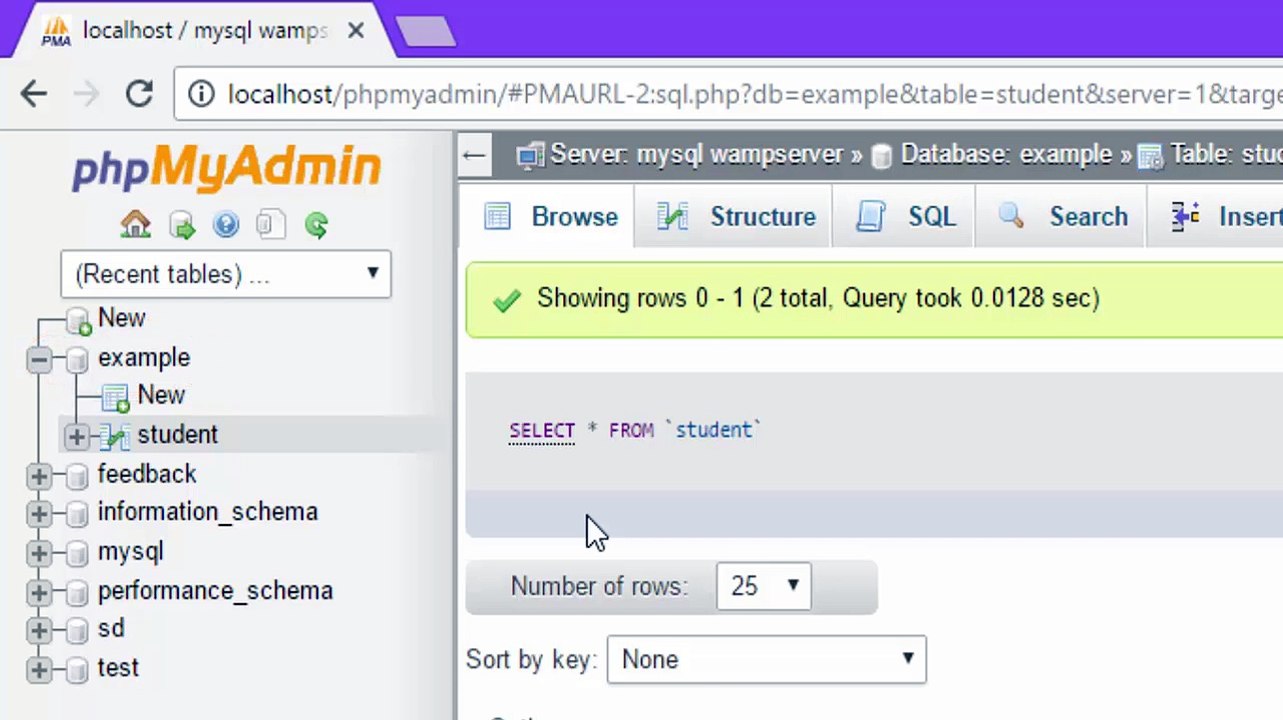Open the feedback database link

click(147, 474)
